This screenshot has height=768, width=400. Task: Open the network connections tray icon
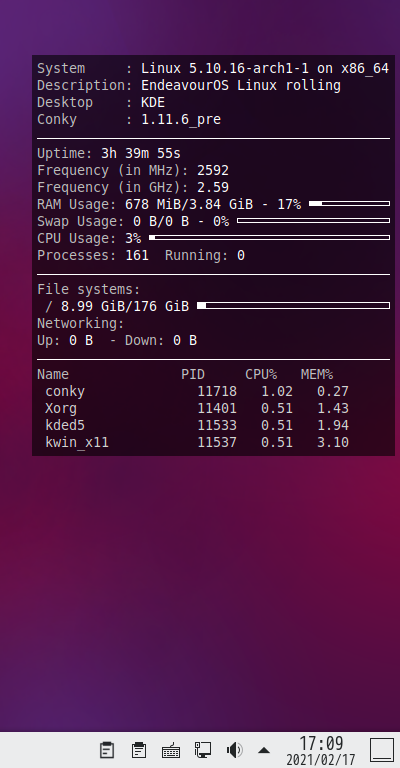(203, 750)
